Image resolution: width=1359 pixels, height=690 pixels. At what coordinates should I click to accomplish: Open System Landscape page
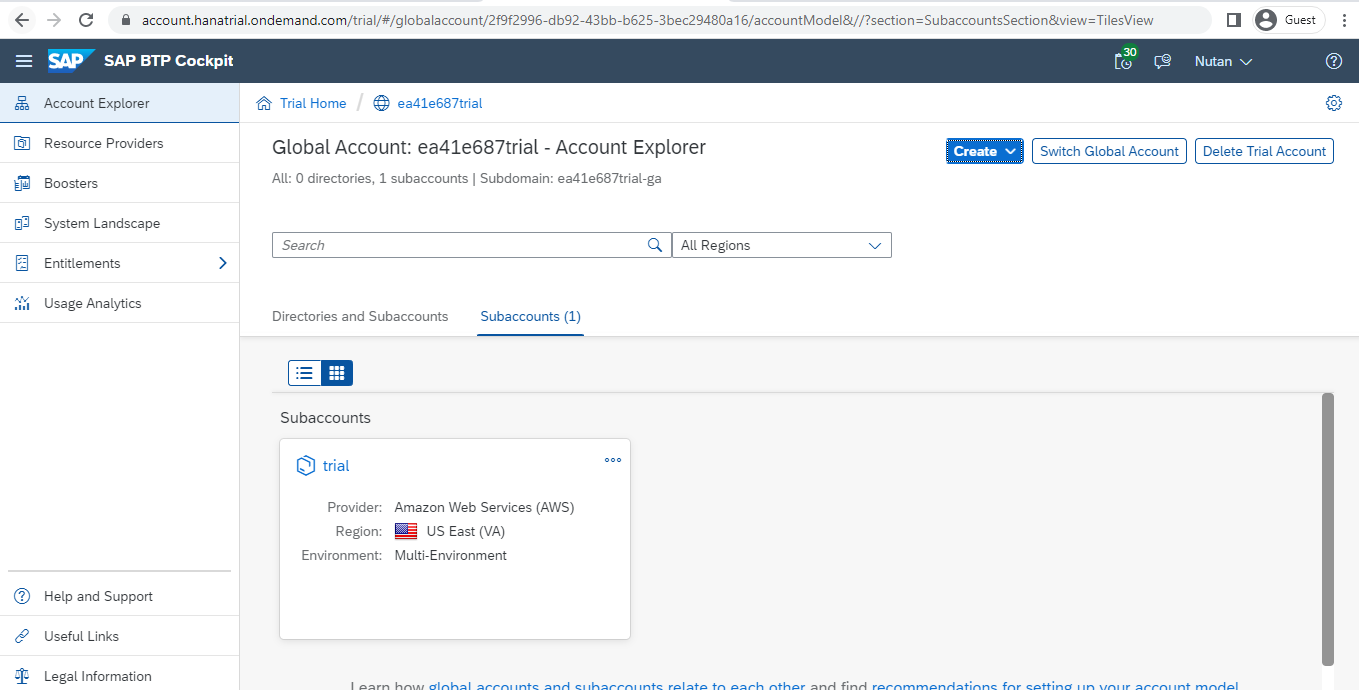tap(119, 223)
